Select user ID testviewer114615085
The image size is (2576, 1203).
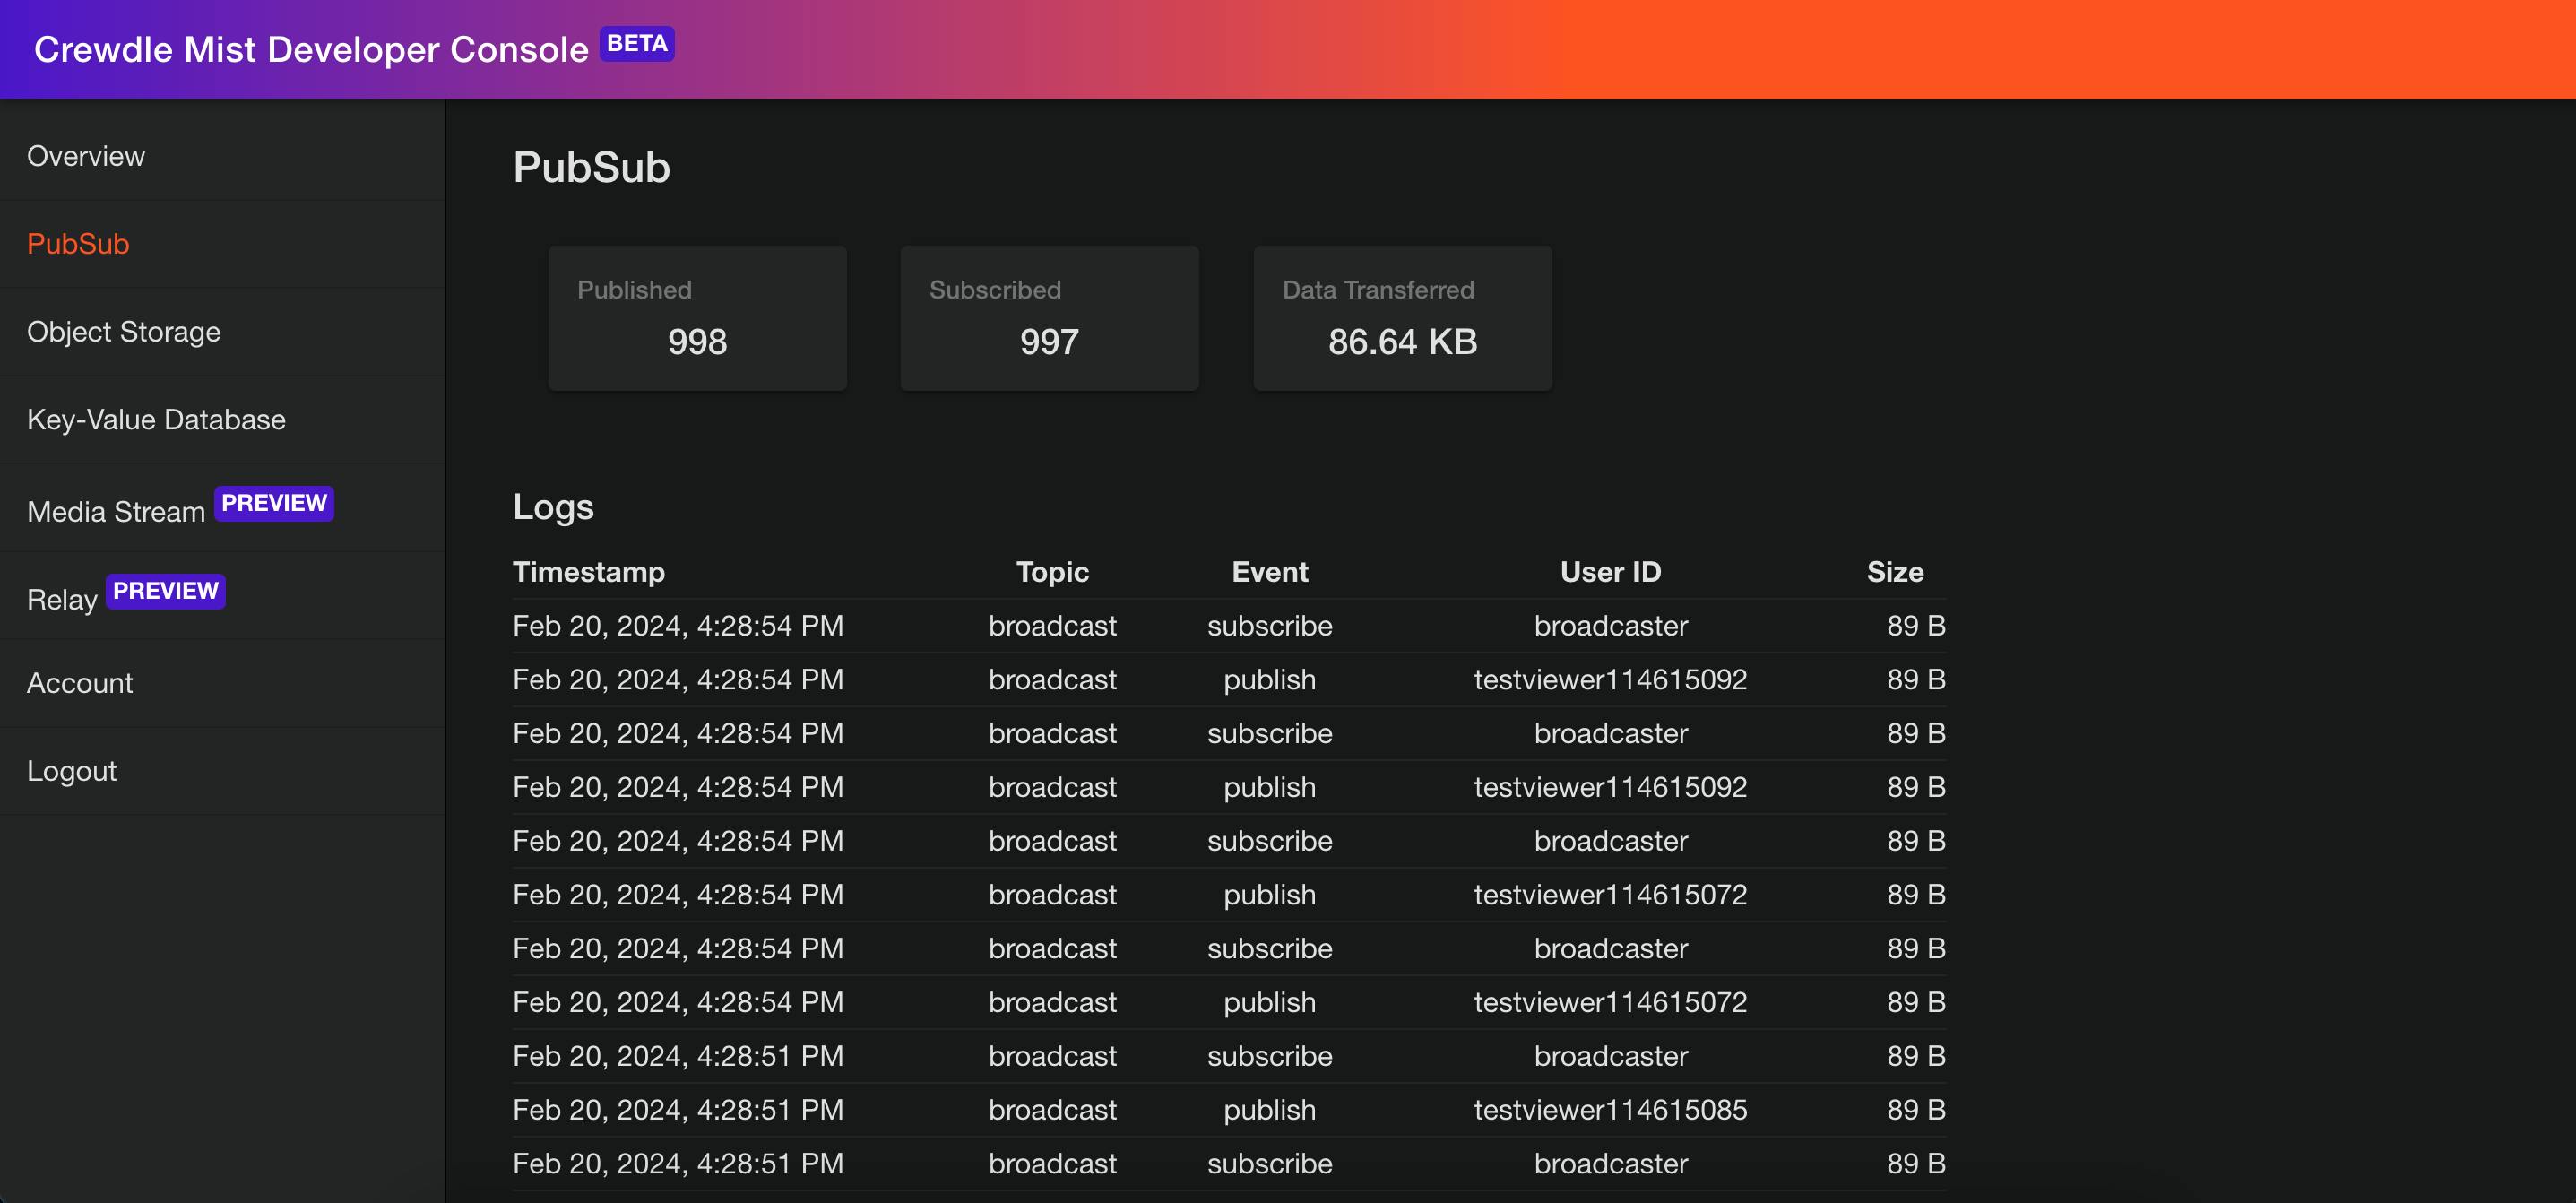(x=1610, y=1110)
